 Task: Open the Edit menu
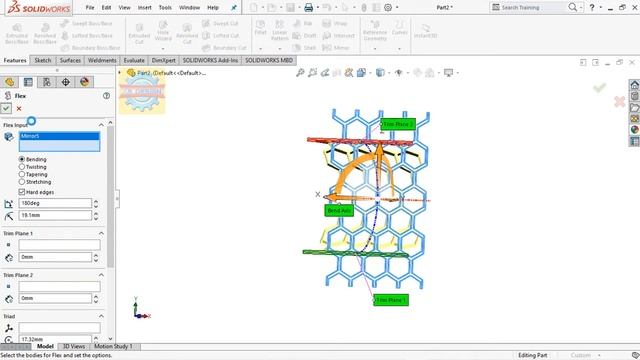pyautogui.click(x=107, y=7)
